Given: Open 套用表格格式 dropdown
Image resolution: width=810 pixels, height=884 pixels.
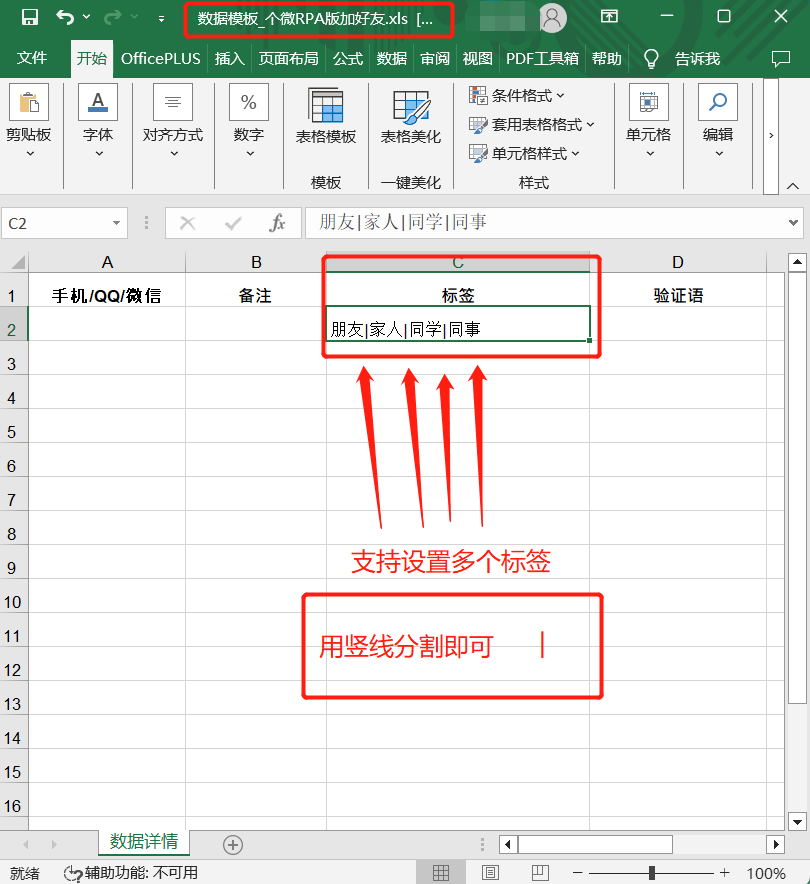Looking at the screenshot, I should pyautogui.click(x=532, y=125).
